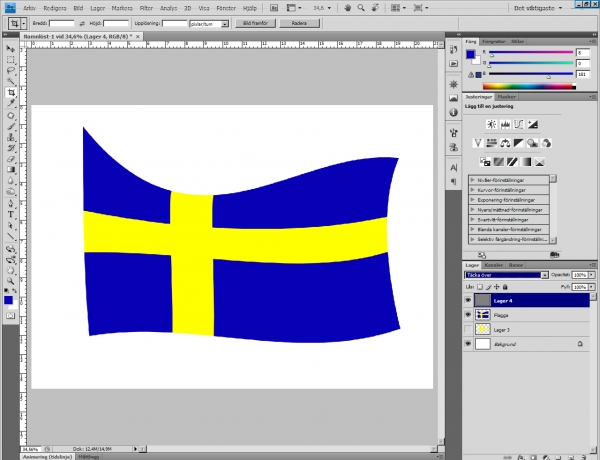This screenshot has height=460, width=600.
Task: Select the Eraser tool
Action: (11, 158)
